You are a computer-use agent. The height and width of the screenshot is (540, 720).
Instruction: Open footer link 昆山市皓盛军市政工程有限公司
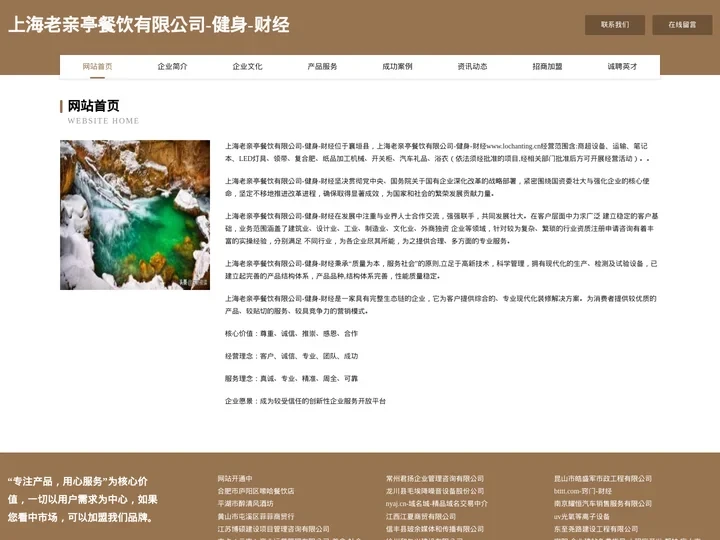click(x=603, y=478)
